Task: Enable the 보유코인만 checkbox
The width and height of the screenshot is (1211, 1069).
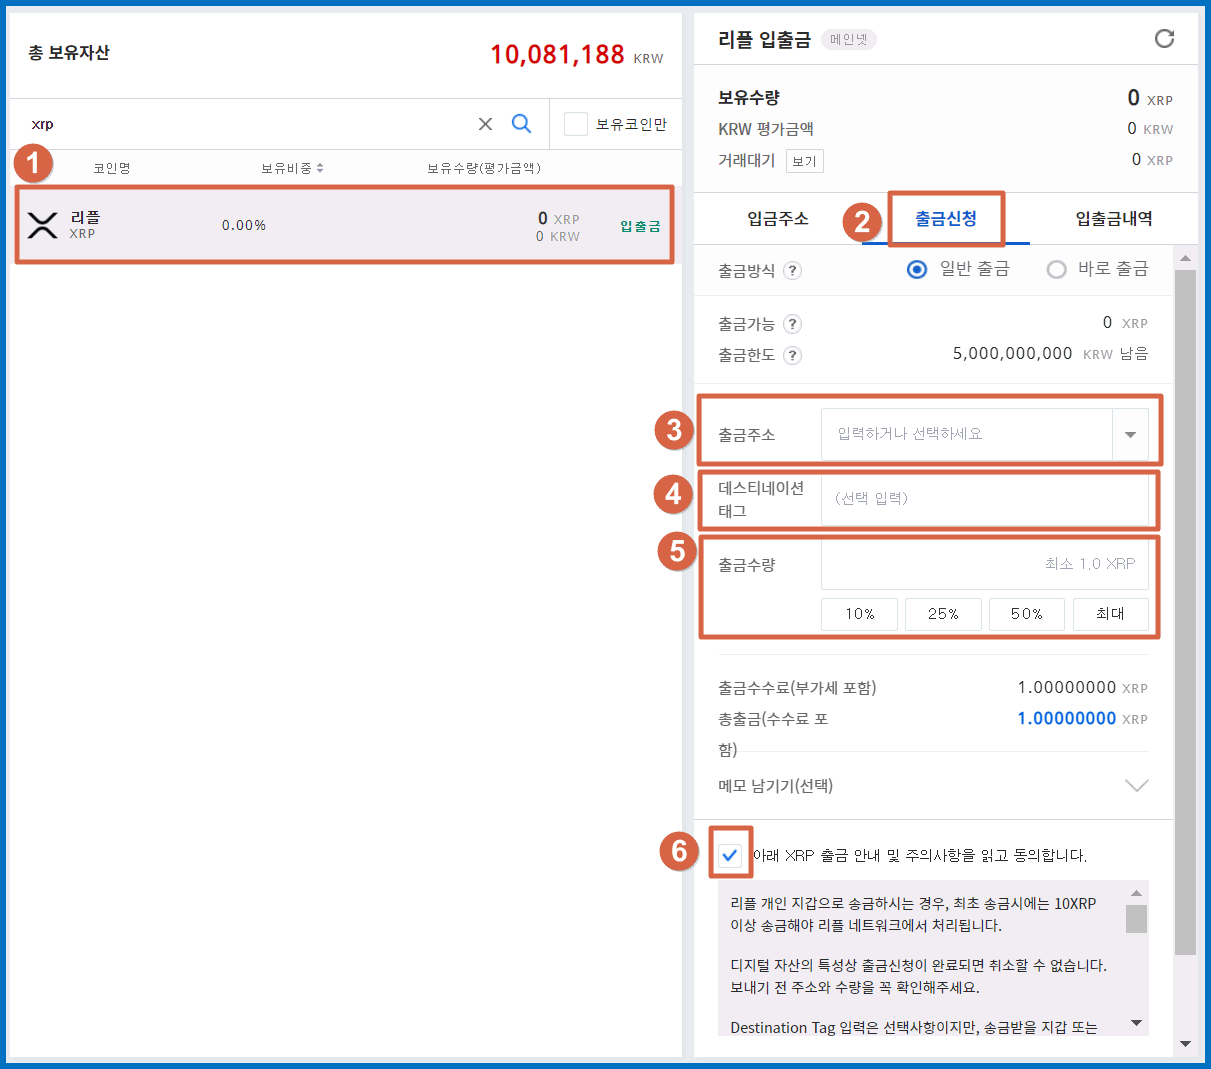Action: (x=575, y=123)
